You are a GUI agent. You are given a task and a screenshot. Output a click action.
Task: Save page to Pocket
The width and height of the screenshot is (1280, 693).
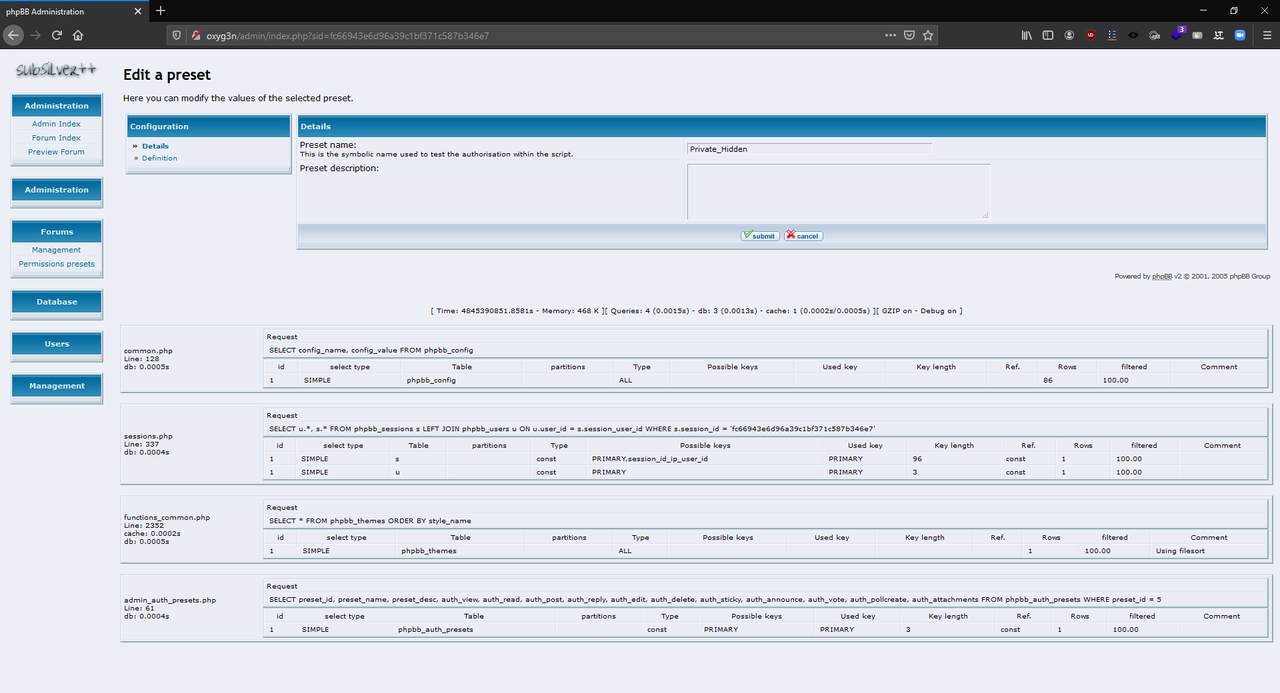coord(909,34)
